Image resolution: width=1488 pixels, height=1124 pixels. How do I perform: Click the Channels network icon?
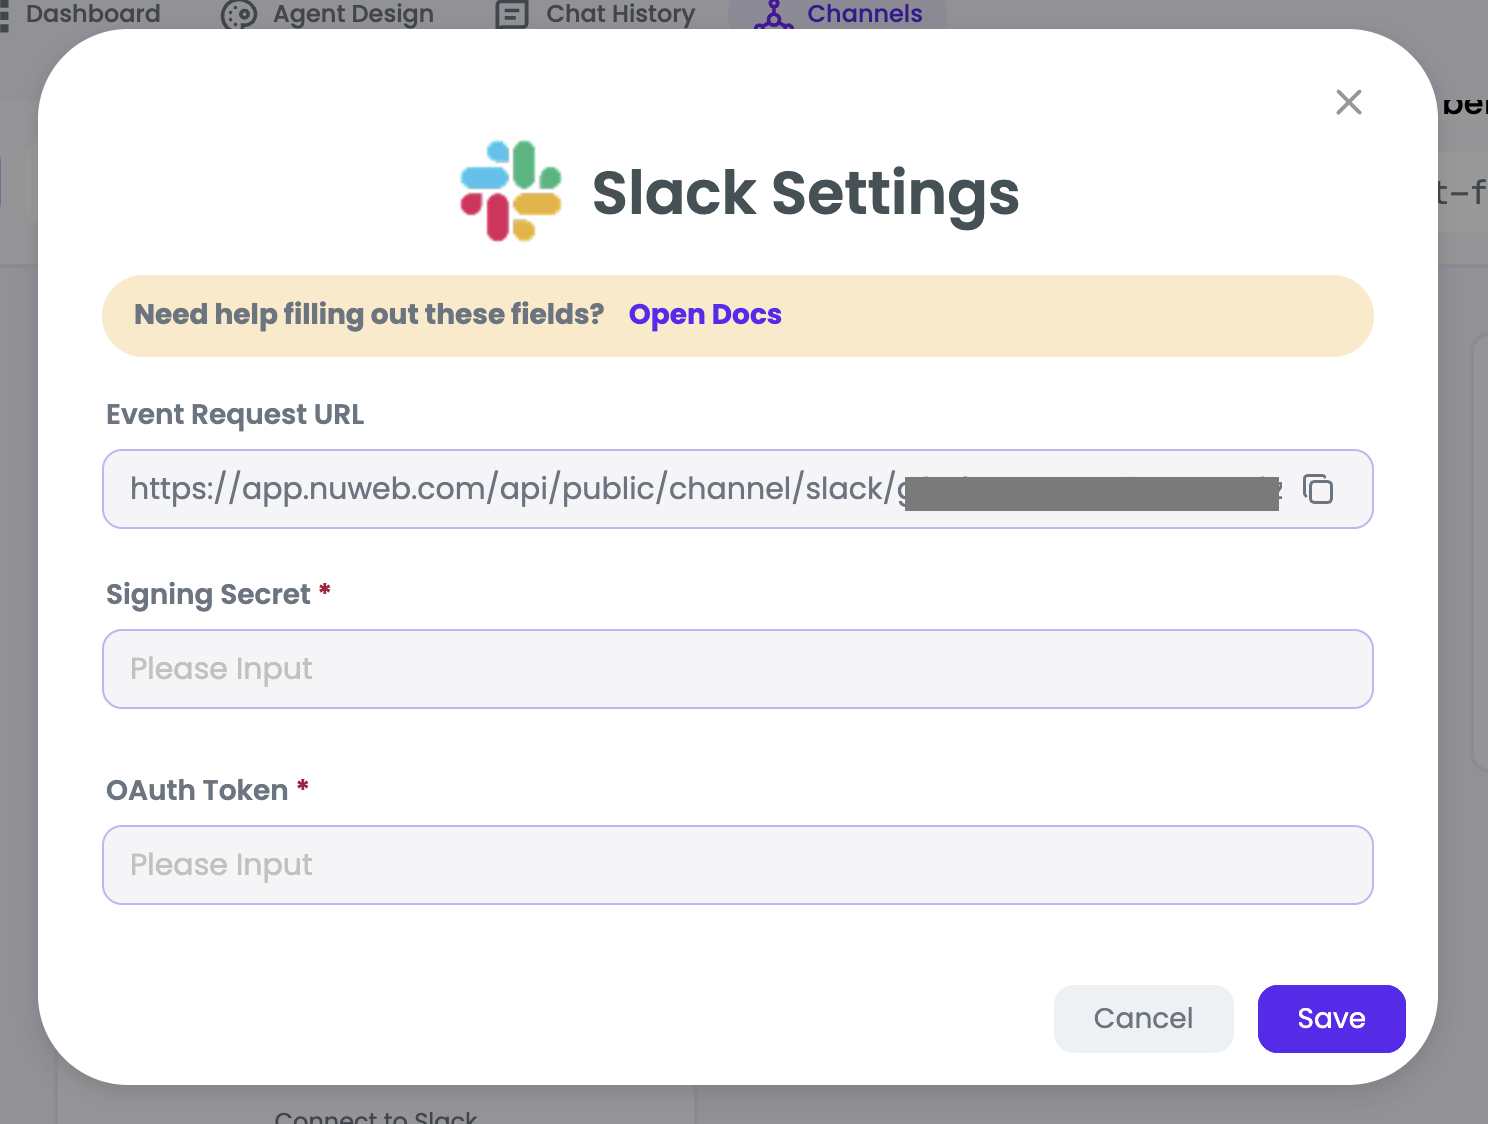click(x=773, y=14)
